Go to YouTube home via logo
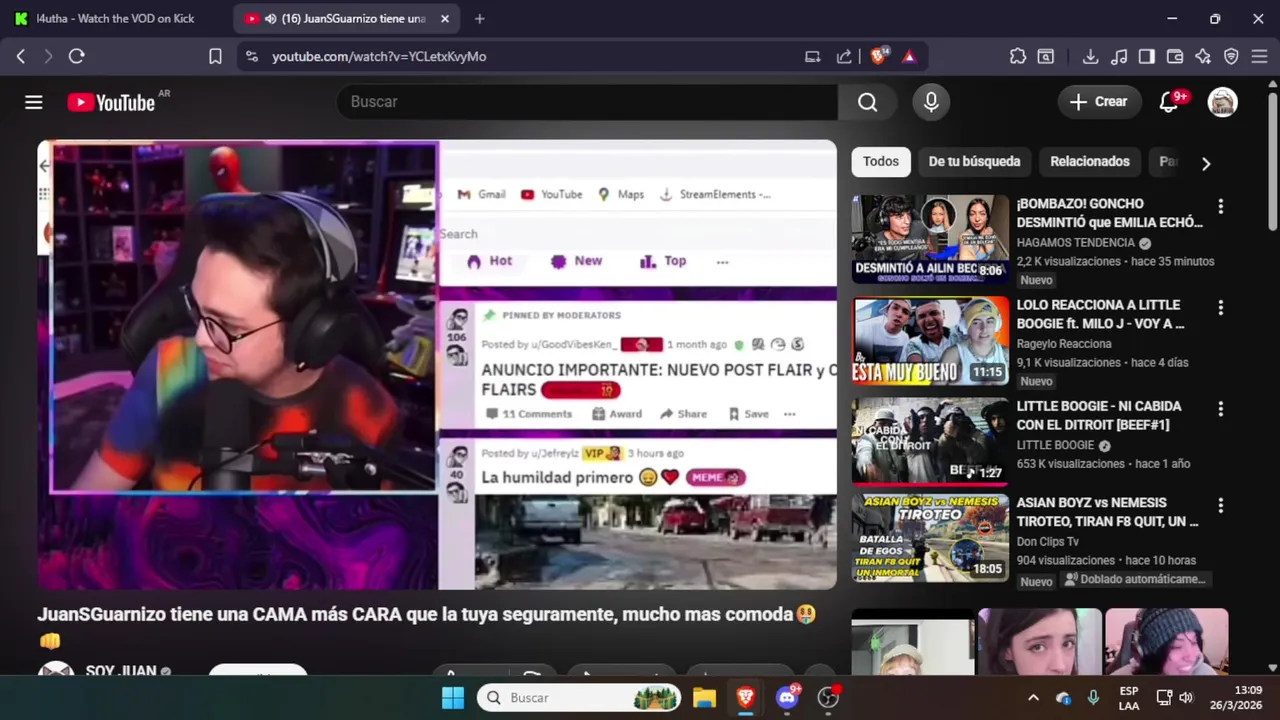This screenshot has height=720, width=1280. (110, 102)
